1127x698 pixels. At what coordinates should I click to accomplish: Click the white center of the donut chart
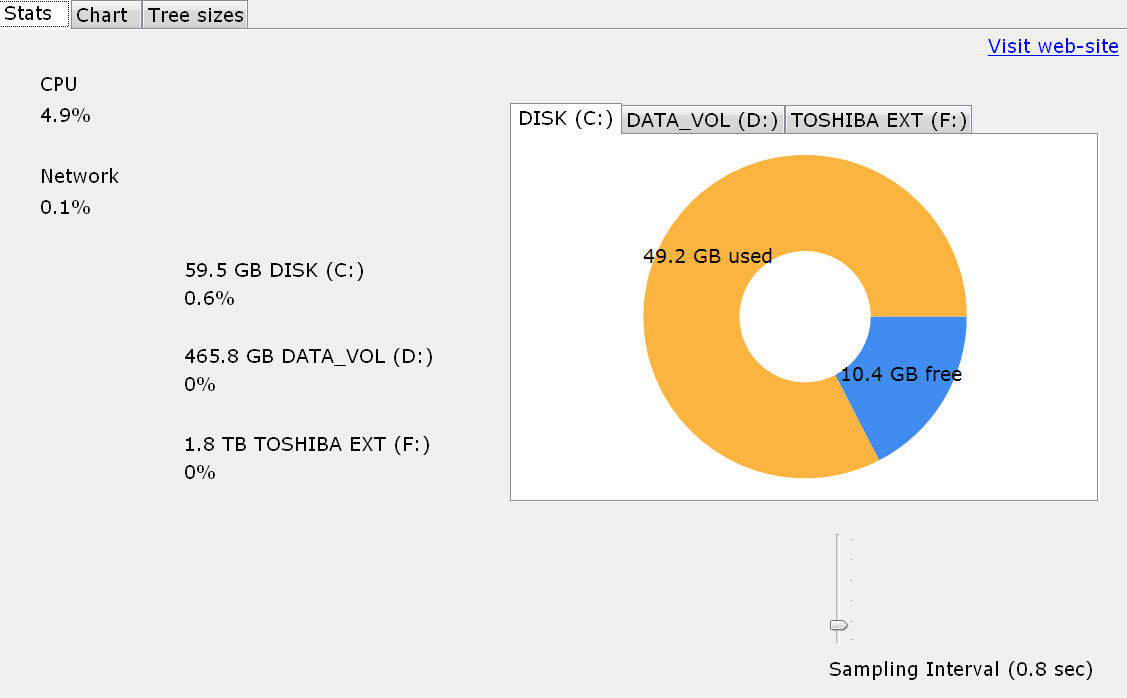point(805,316)
